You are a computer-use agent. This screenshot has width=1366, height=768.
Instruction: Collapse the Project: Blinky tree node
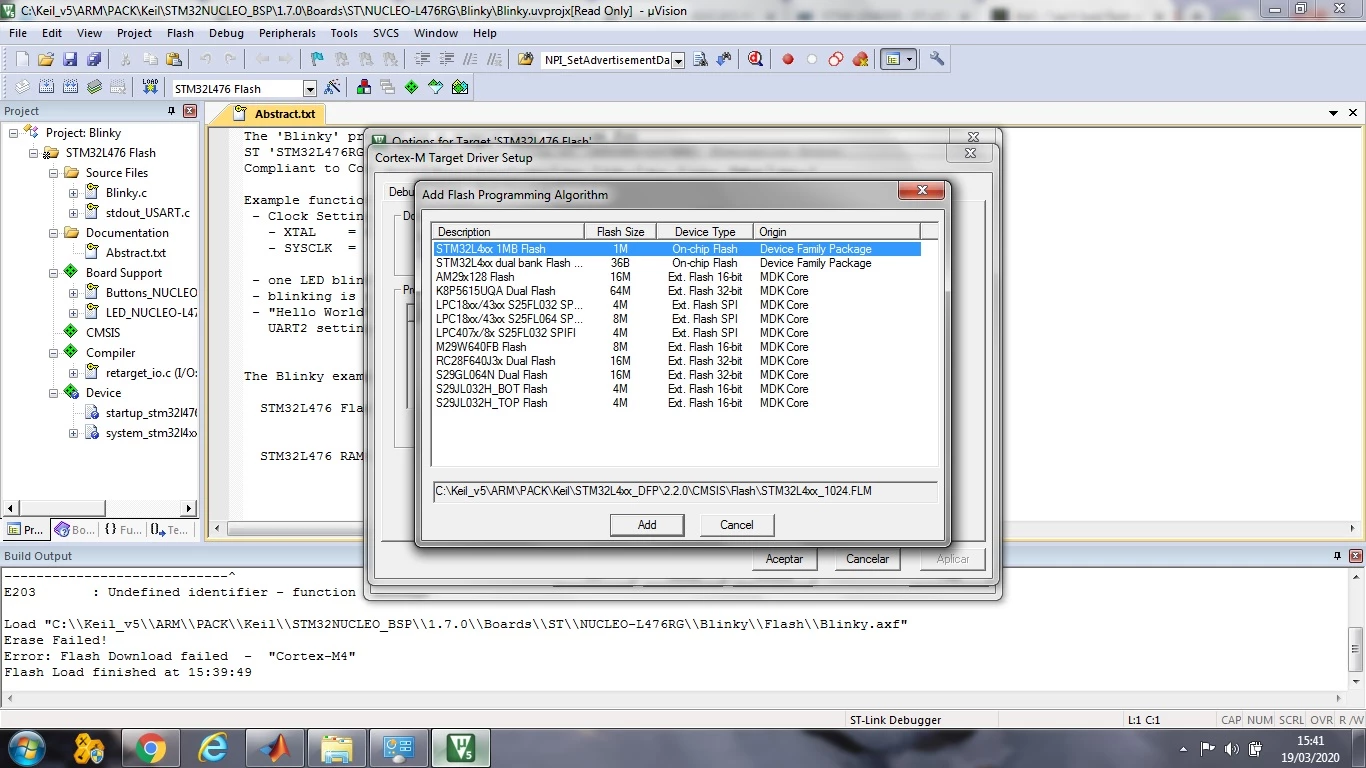[14, 133]
